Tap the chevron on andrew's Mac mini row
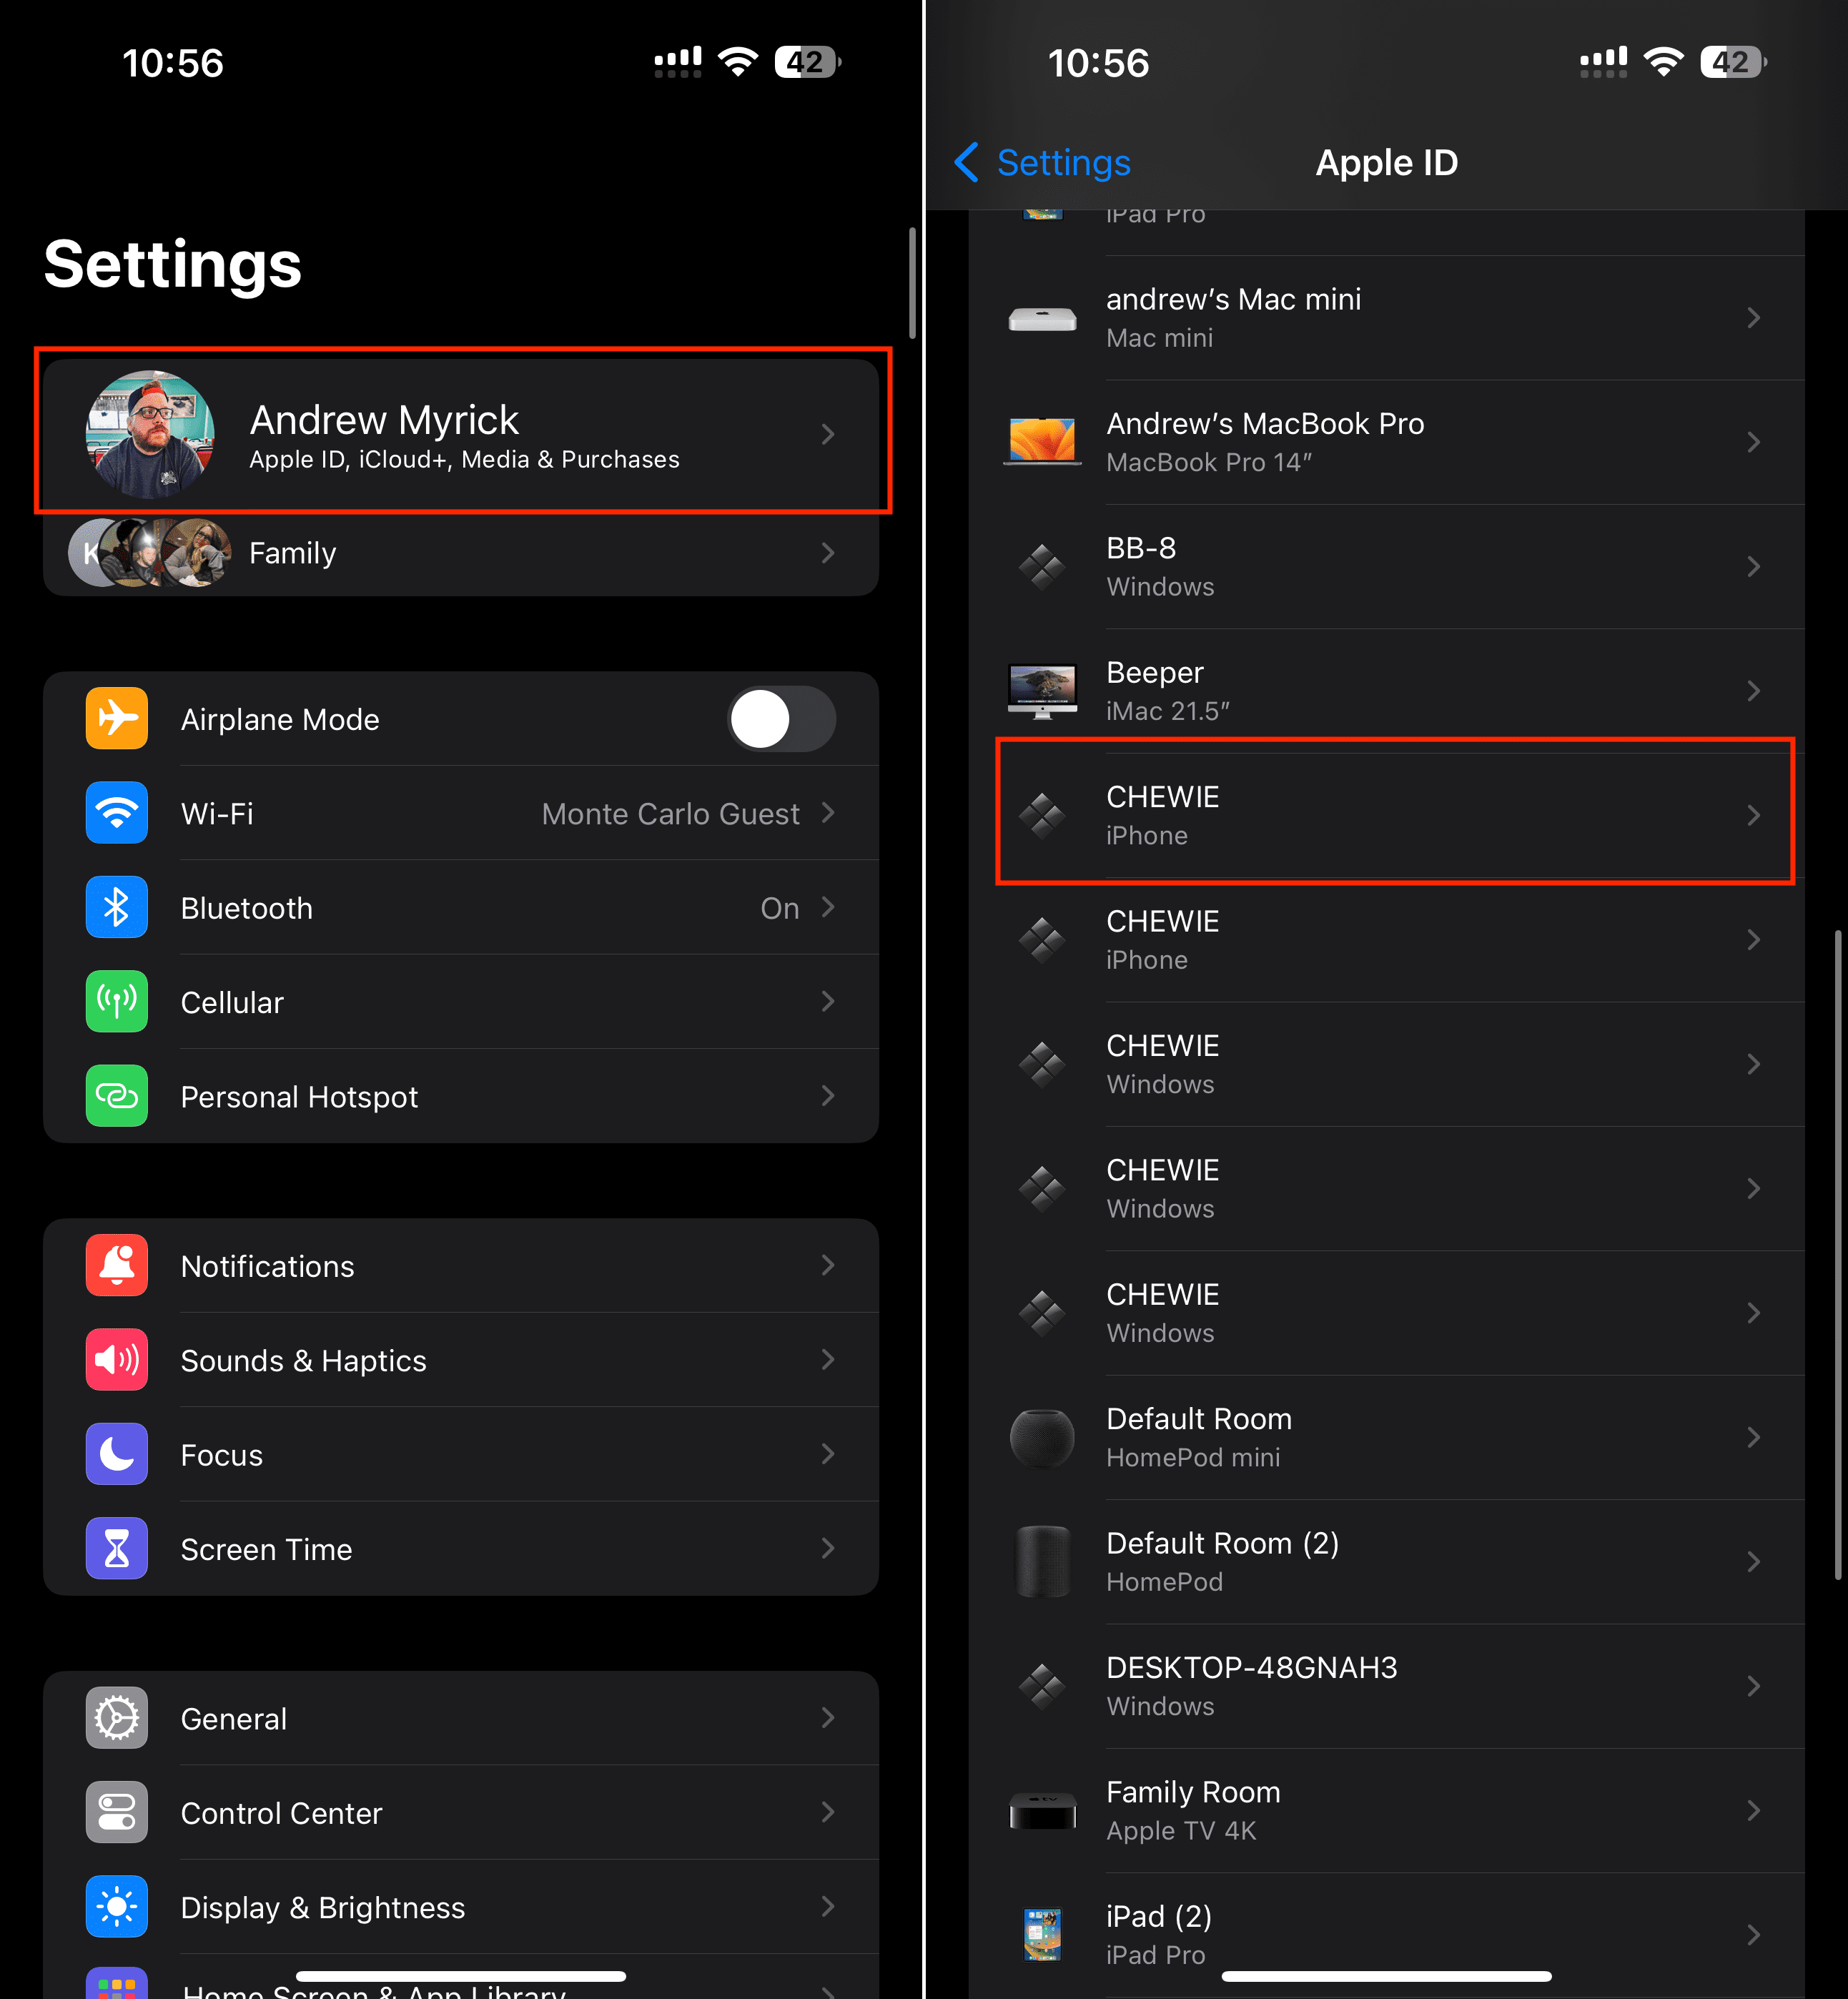The width and height of the screenshot is (1848, 1999). coord(1754,318)
